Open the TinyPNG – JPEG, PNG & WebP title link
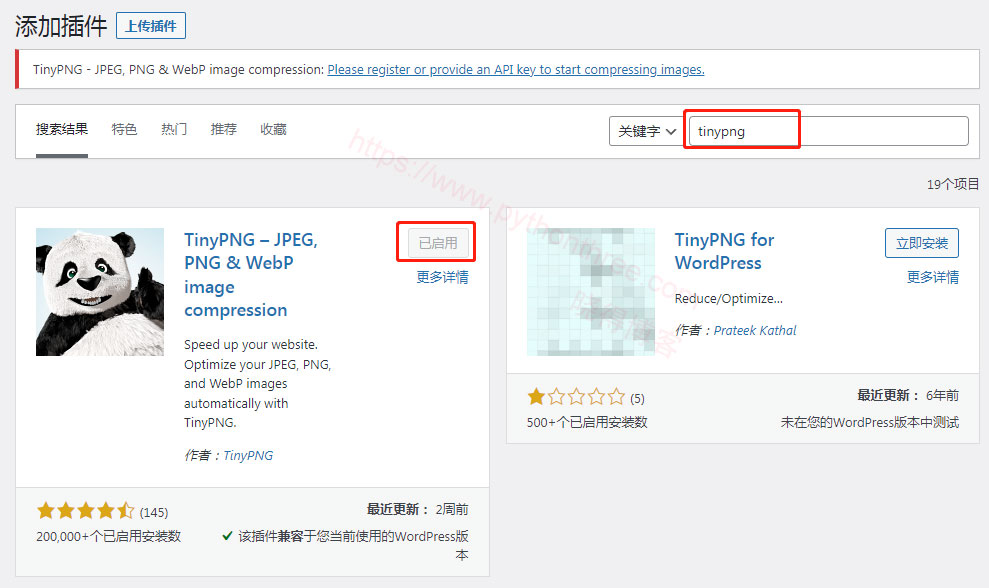 point(251,275)
